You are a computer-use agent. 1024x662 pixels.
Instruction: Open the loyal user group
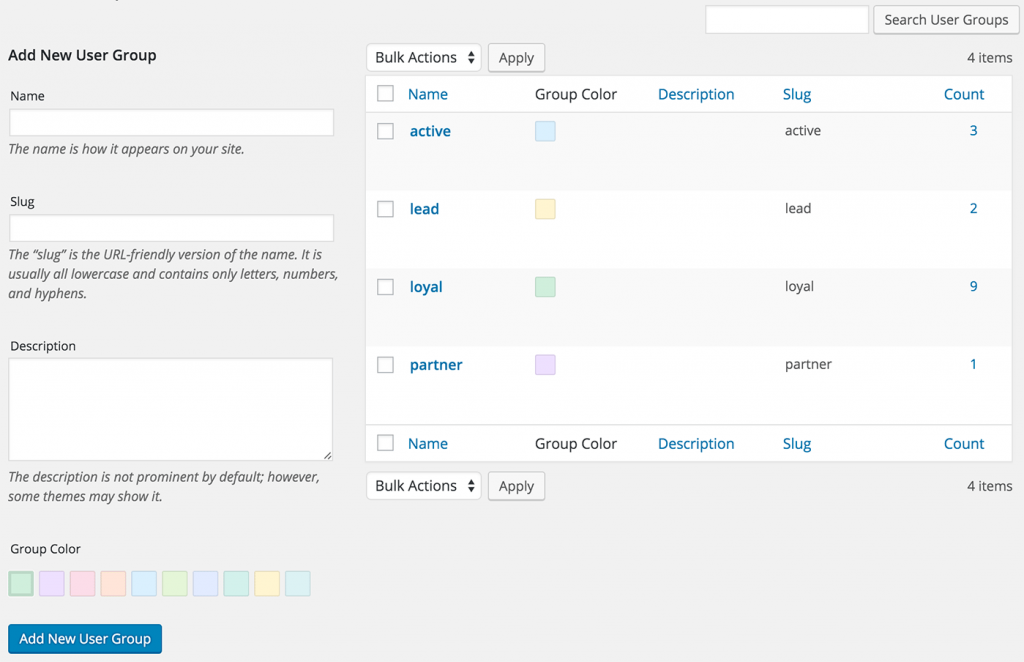coord(426,286)
